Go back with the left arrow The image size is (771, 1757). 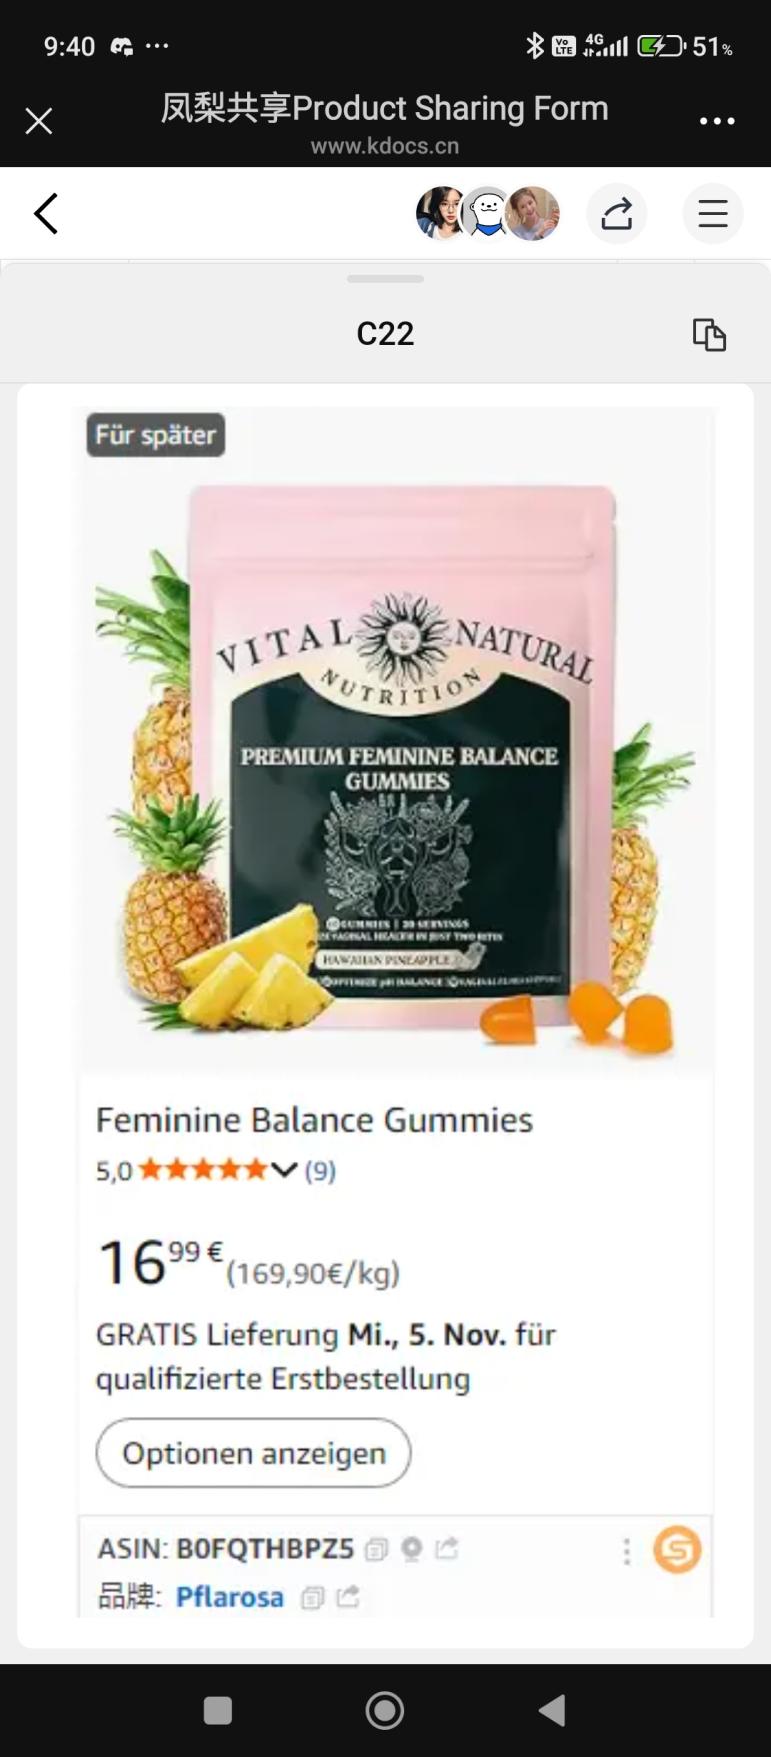(x=46, y=213)
